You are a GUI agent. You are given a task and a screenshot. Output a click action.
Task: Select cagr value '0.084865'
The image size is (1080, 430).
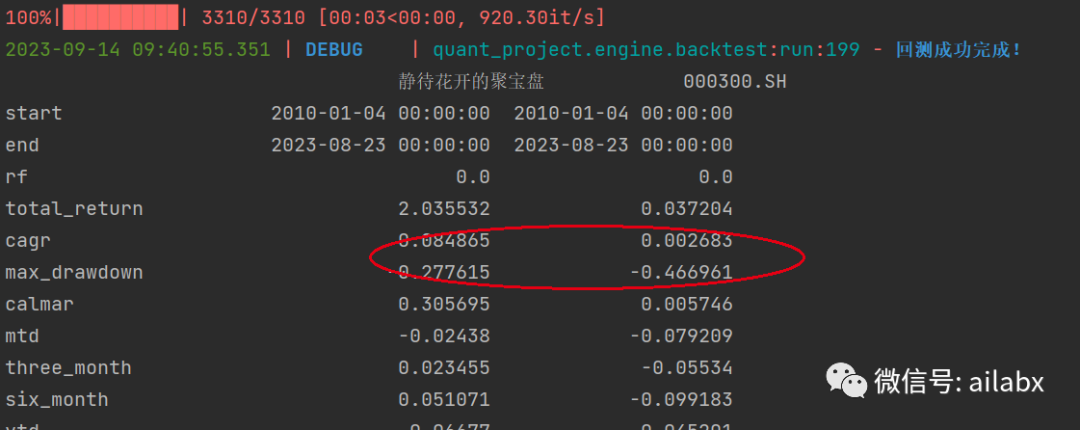point(444,241)
